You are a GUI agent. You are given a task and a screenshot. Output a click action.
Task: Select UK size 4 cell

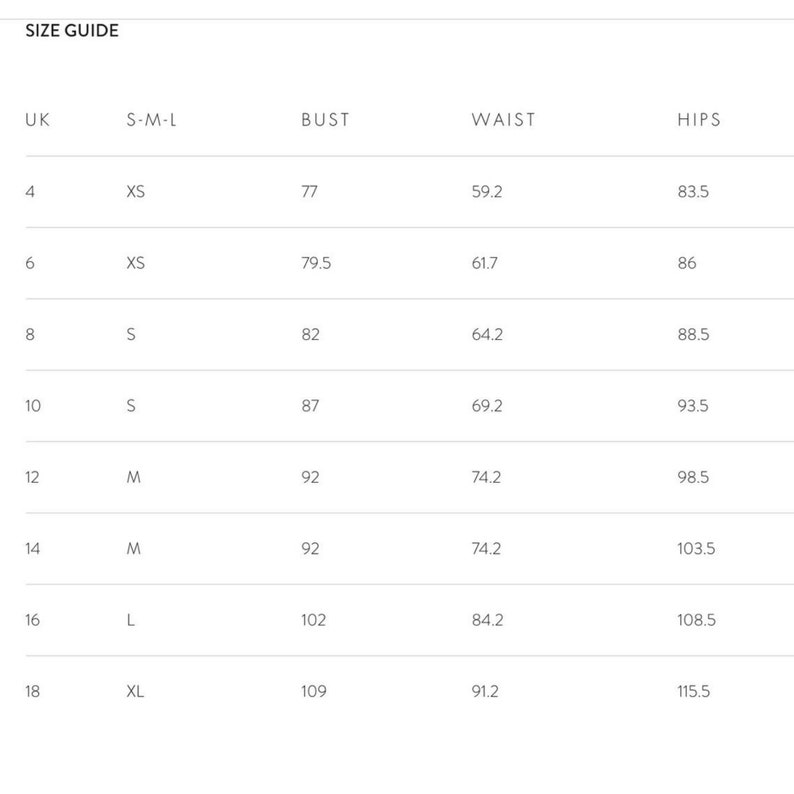tap(30, 191)
